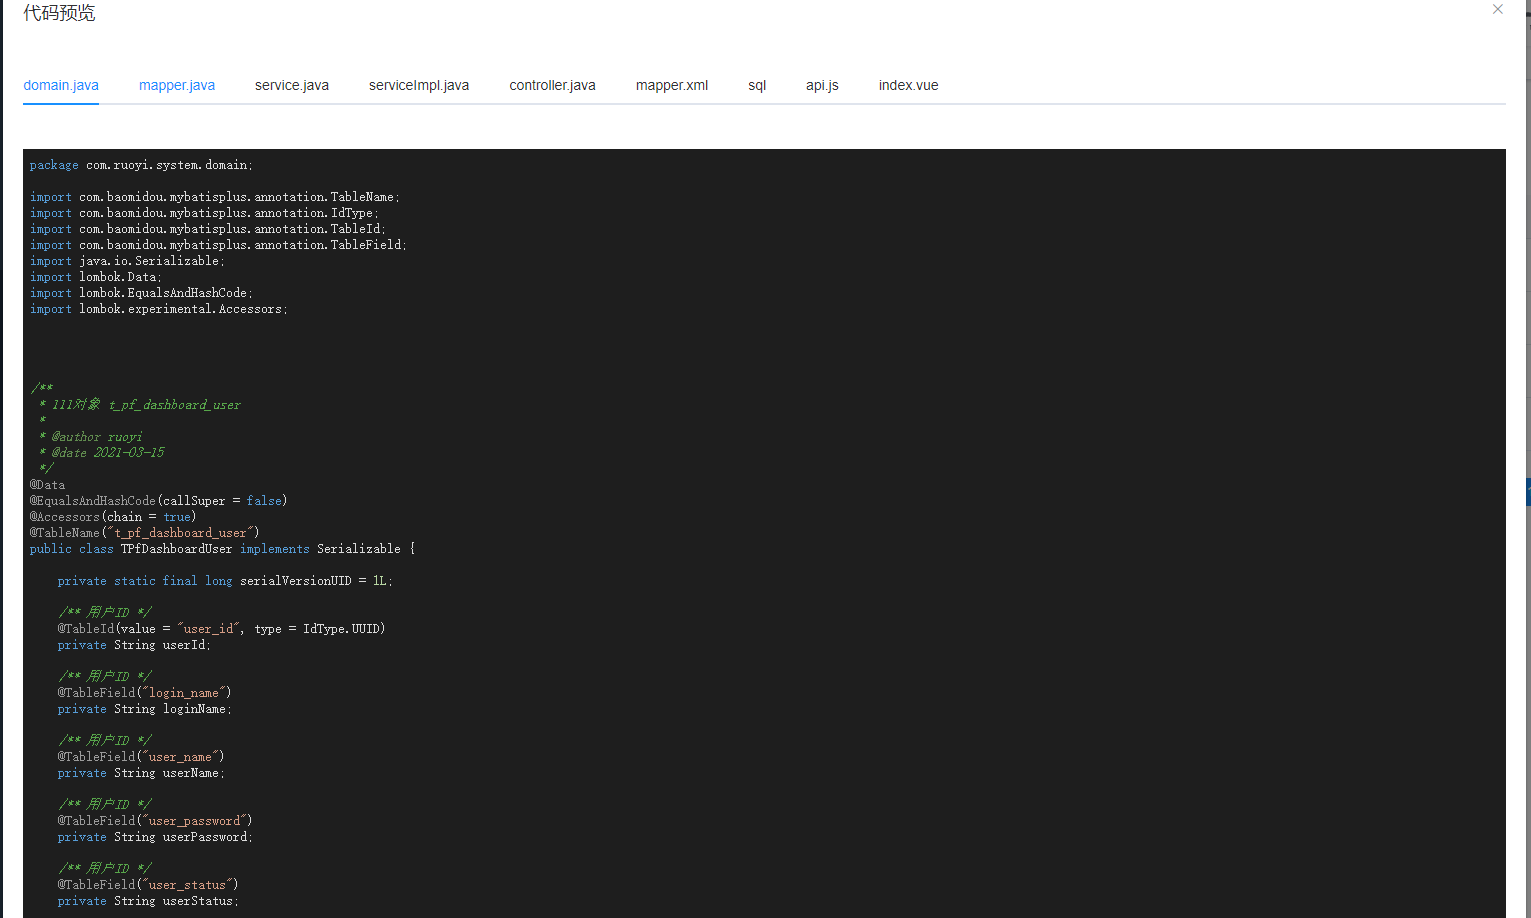Click the '@TableField("user_status")' line
Screen dimensions: 1531x918
point(148,885)
